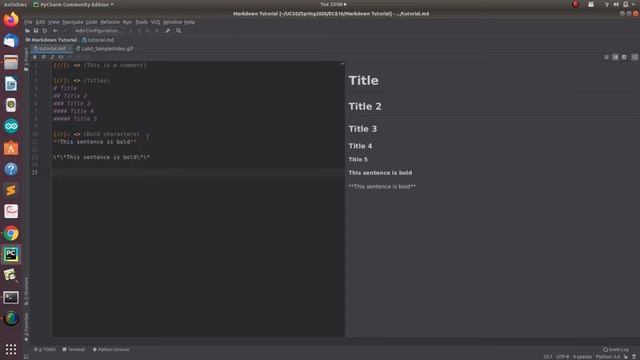This screenshot has width=640, height=360.
Task: Open the Favorites tool window stripe
Action: click(27, 327)
